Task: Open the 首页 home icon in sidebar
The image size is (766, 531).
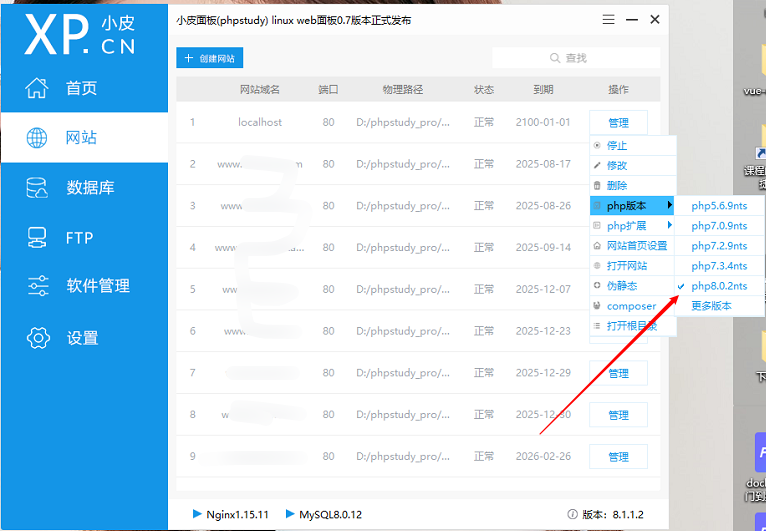Action: [37, 88]
